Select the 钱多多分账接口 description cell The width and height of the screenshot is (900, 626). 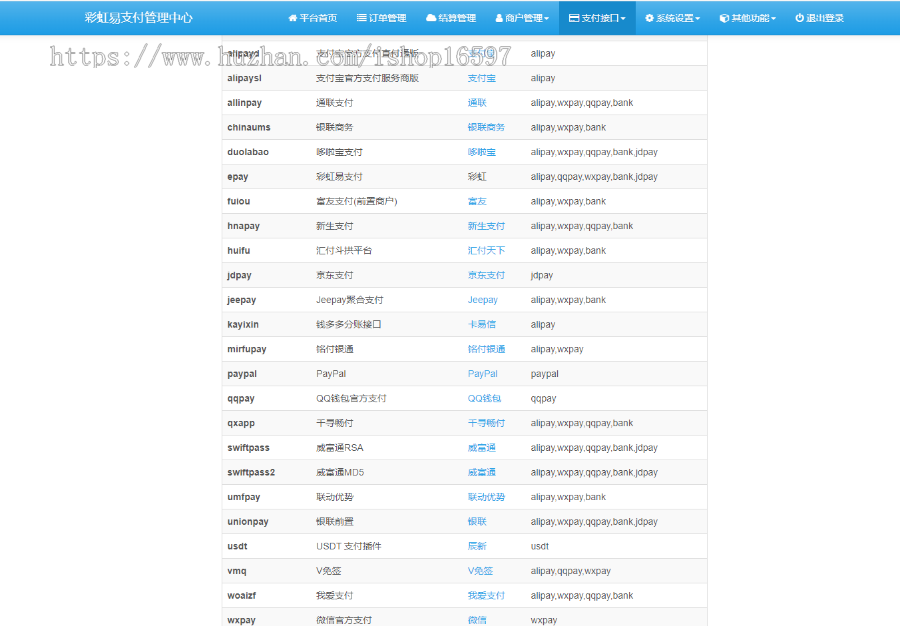(348, 325)
